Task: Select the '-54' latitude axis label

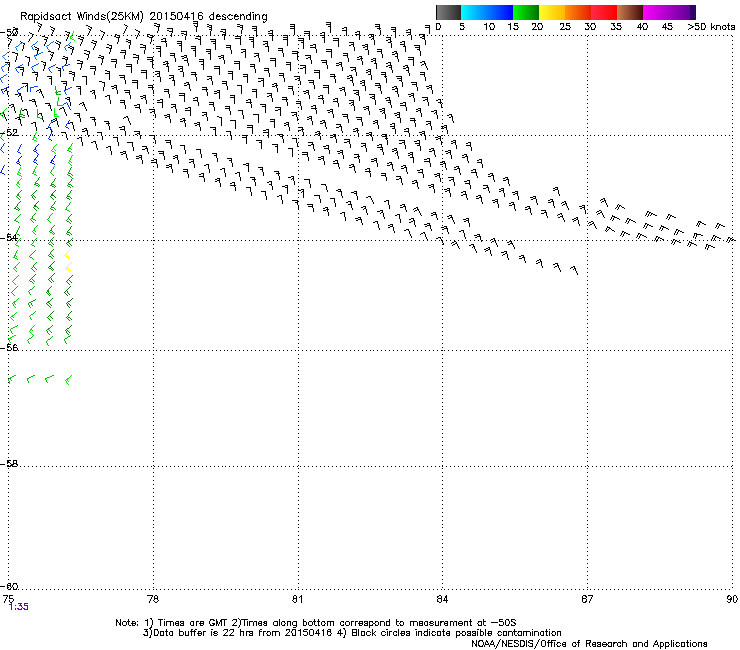Action: pyautogui.click(x=9, y=237)
